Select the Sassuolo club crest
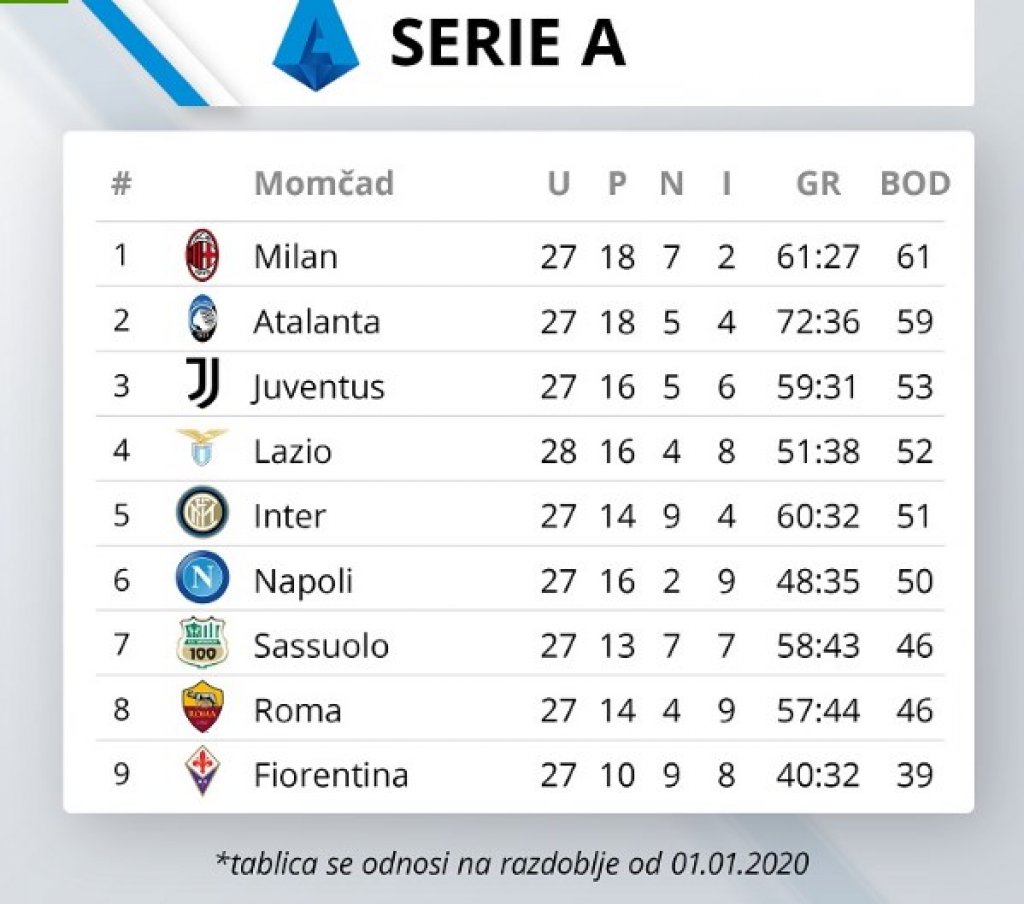1024x904 pixels. (202, 642)
